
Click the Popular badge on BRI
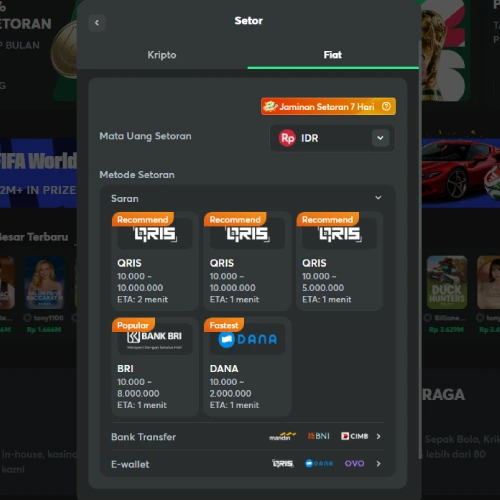(133, 325)
